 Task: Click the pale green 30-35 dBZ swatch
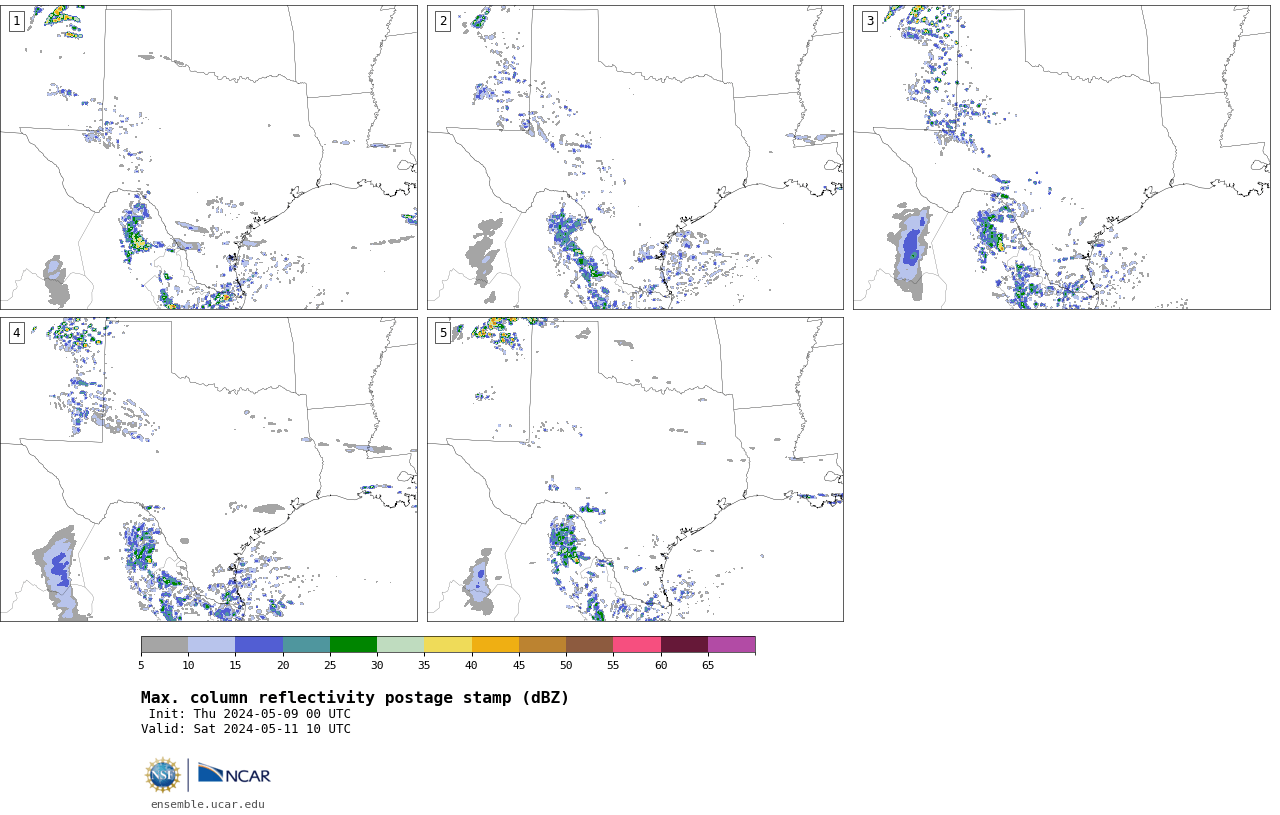401,644
